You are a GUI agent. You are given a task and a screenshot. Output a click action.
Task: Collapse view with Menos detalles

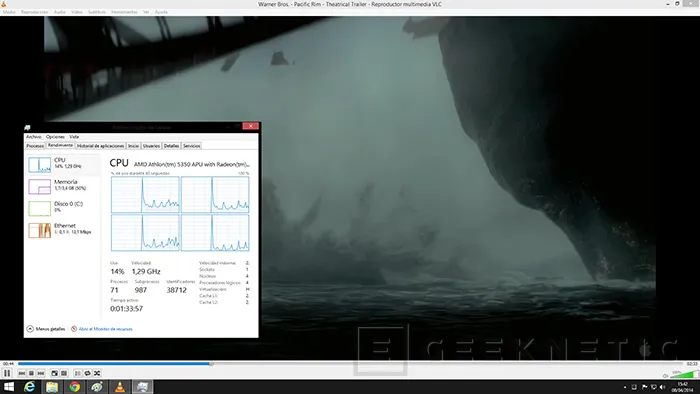click(x=46, y=329)
